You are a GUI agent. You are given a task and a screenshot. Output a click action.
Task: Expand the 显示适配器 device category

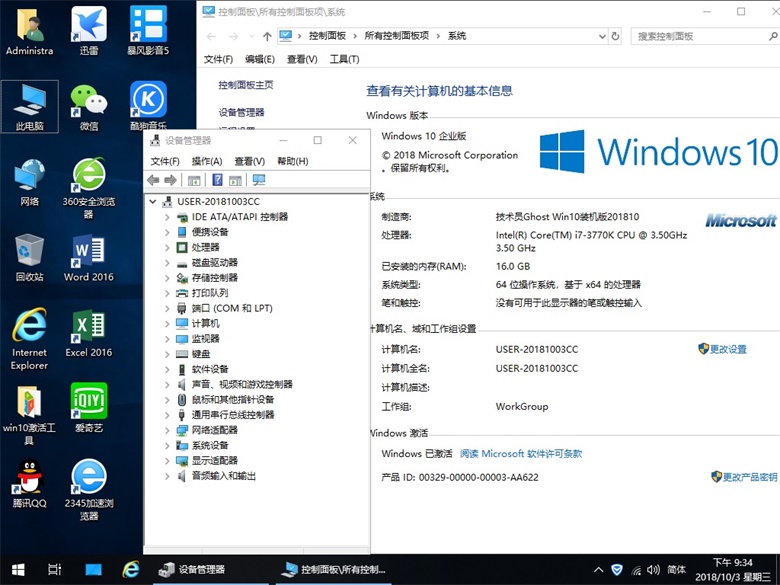pos(167,461)
